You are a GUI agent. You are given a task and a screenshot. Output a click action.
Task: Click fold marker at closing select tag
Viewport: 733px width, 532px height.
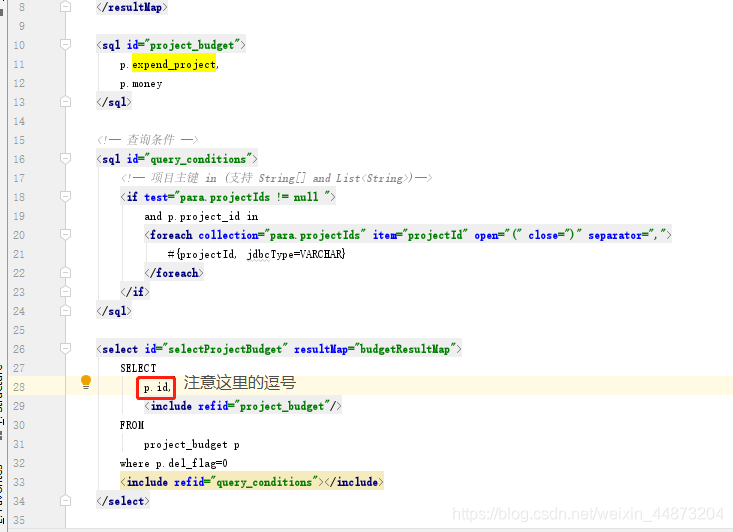pos(66,501)
